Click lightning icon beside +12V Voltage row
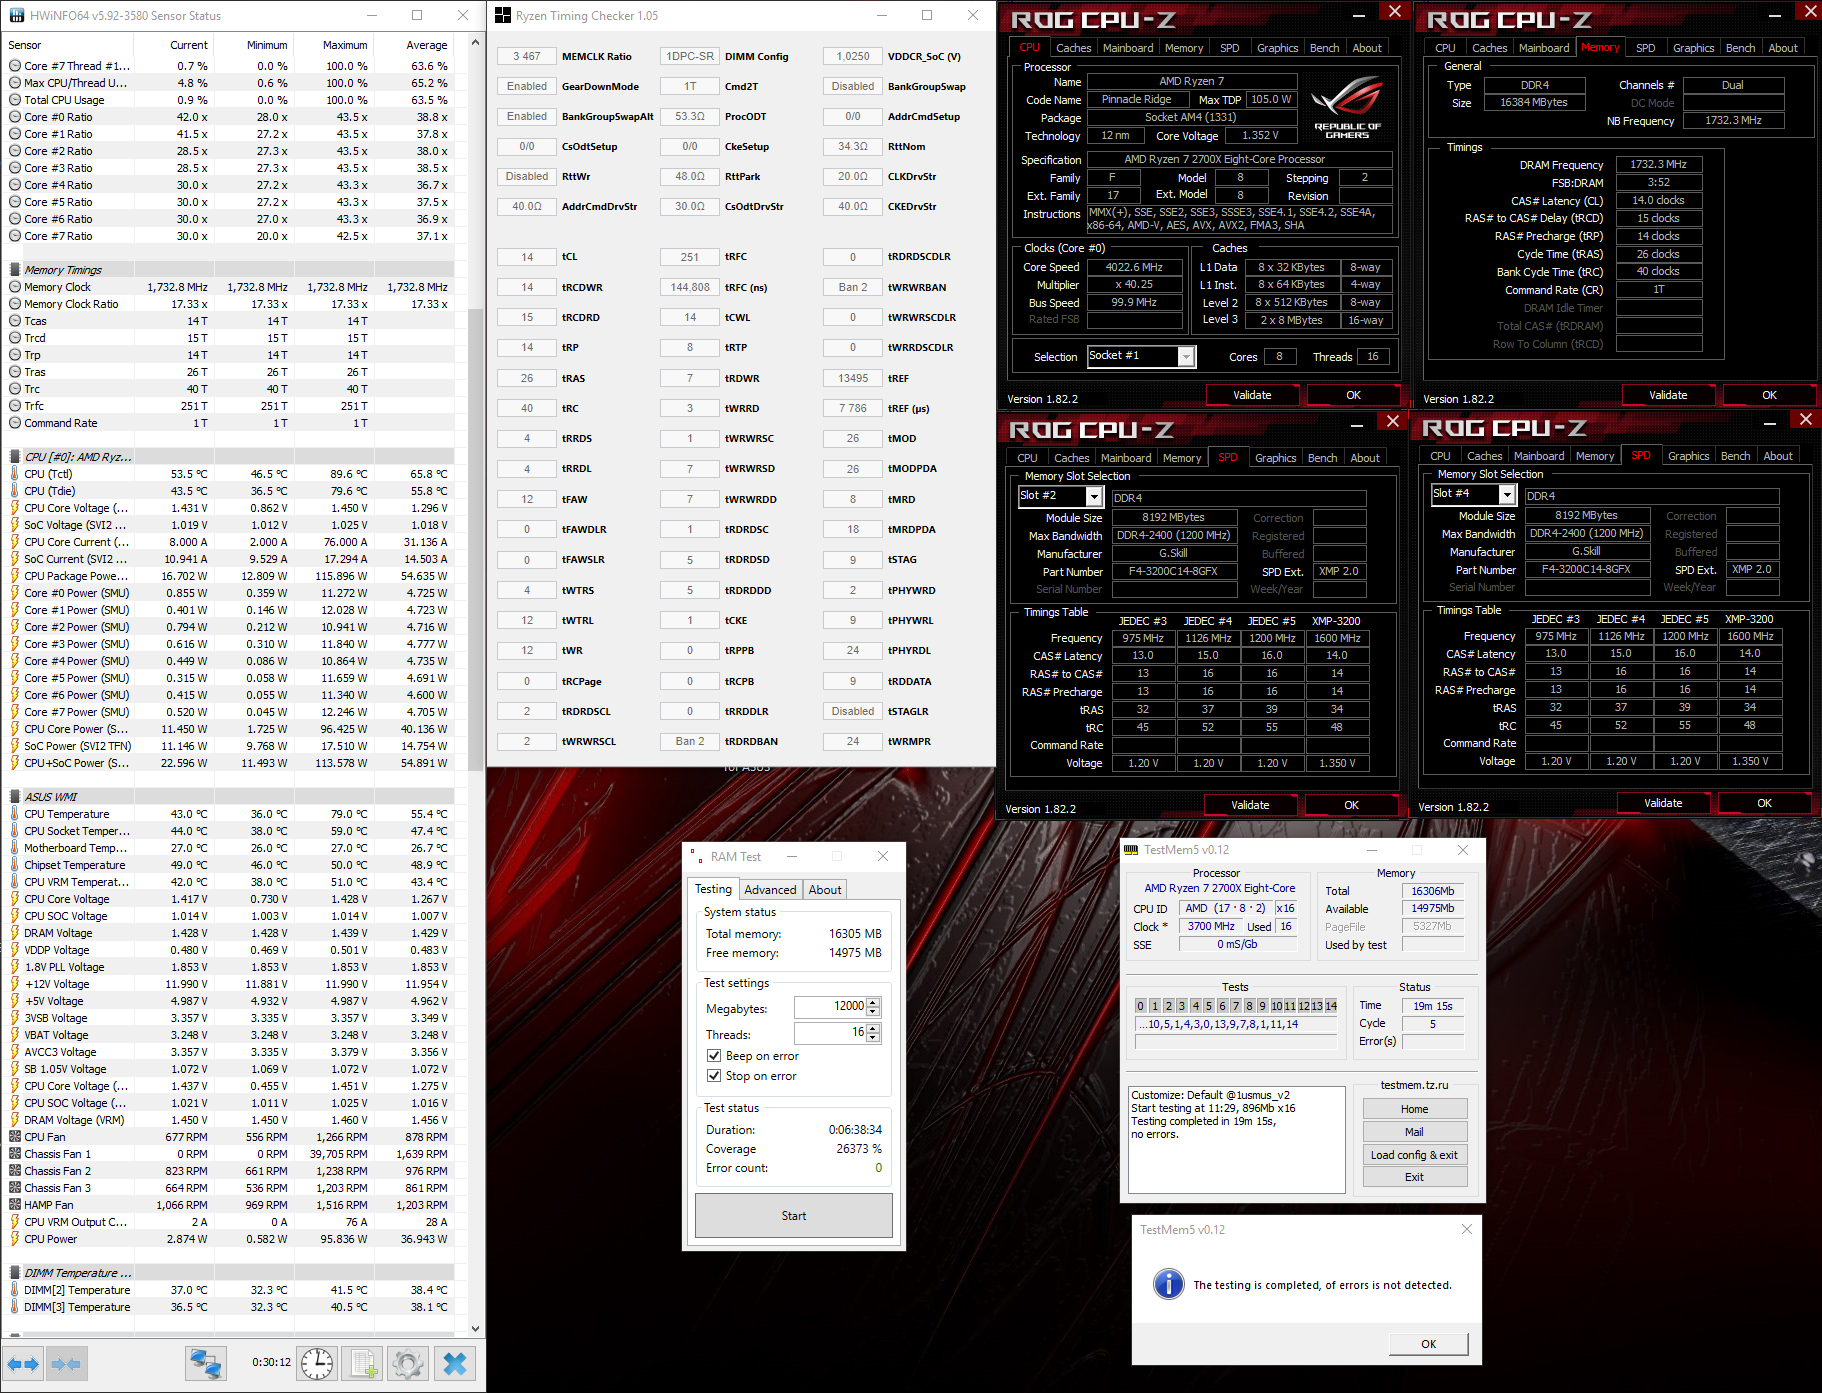1822x1393 pixels. (15, 984)
